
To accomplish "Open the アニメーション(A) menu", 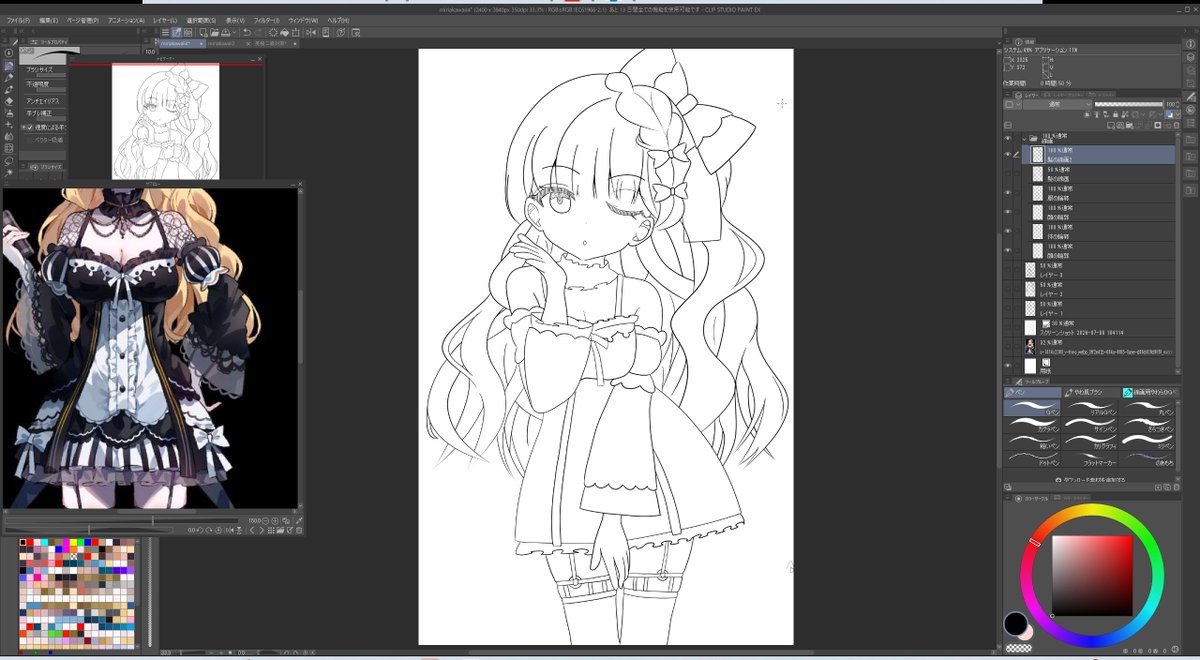I will (126, 20).
